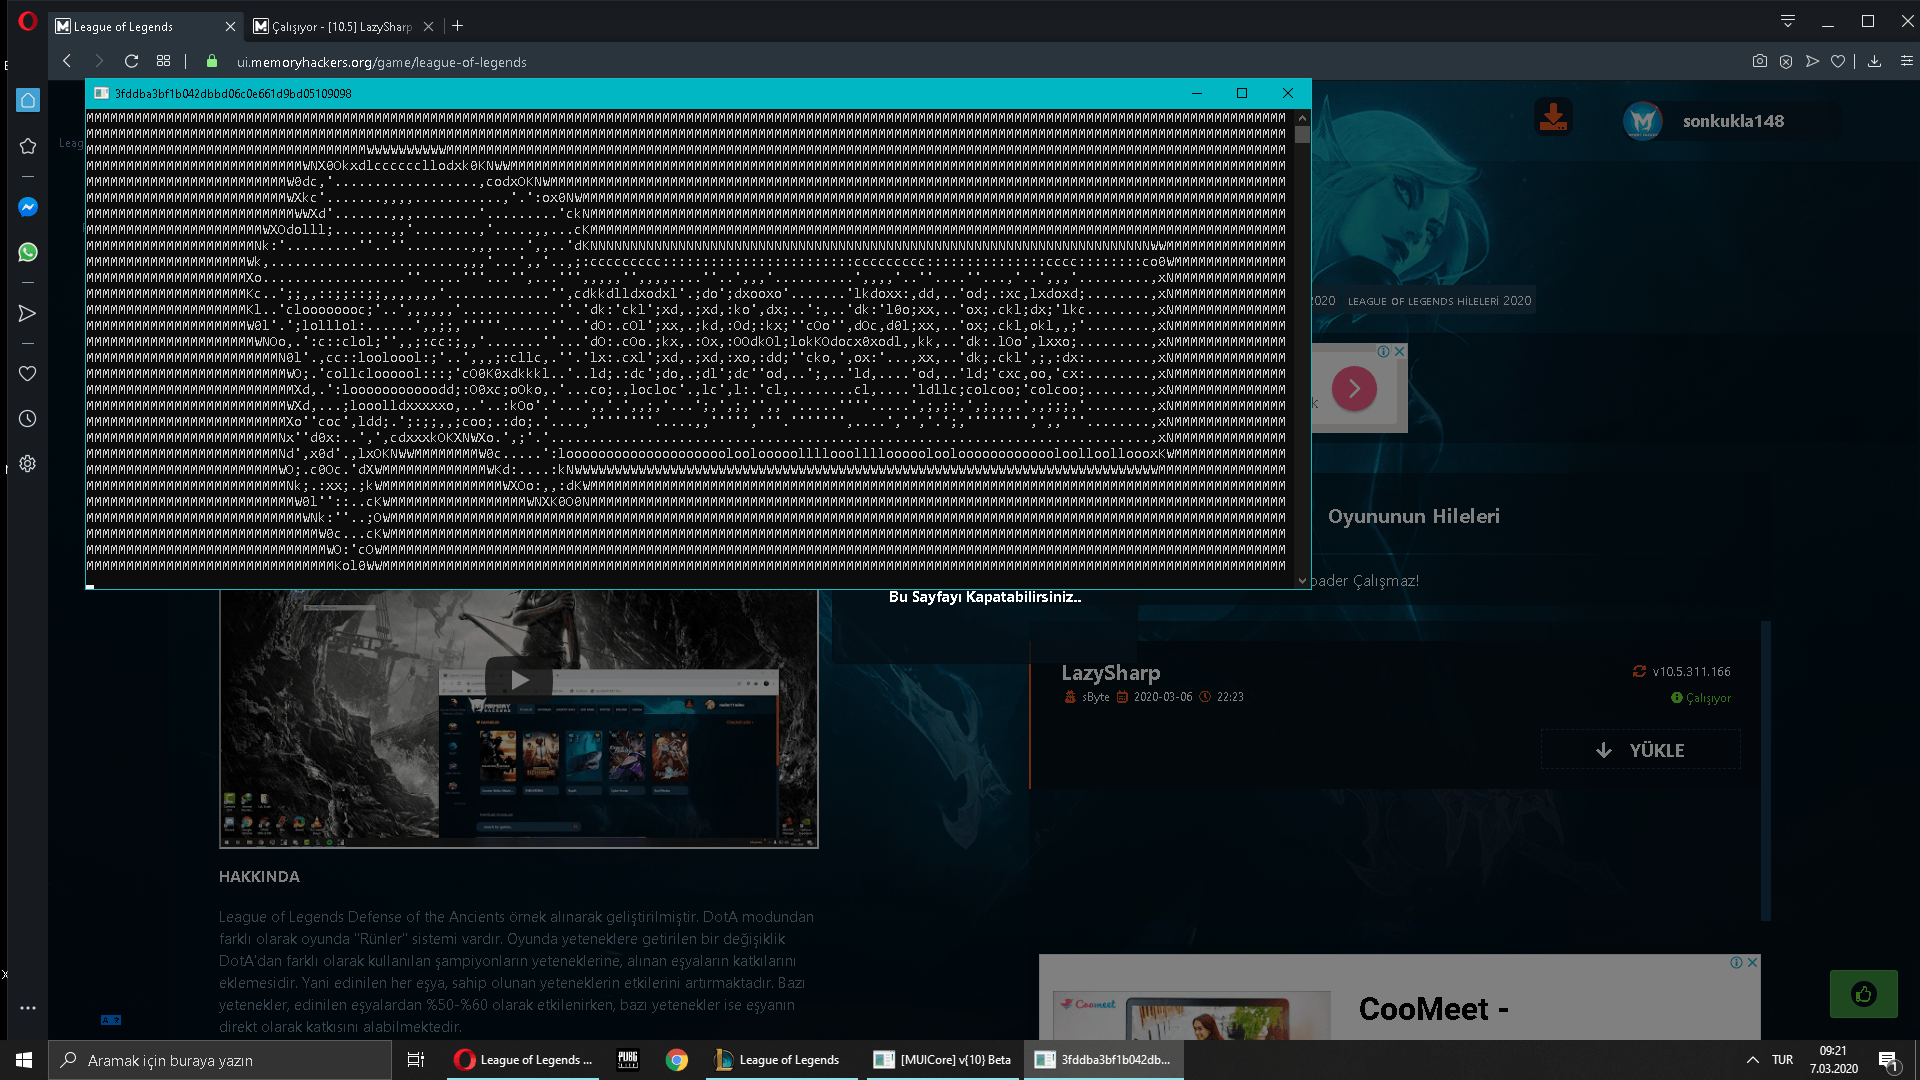Viewport: 1920px width, 1080px height.
Task: Show hidden system tray icons
Action: [x=1752, y=1060]
